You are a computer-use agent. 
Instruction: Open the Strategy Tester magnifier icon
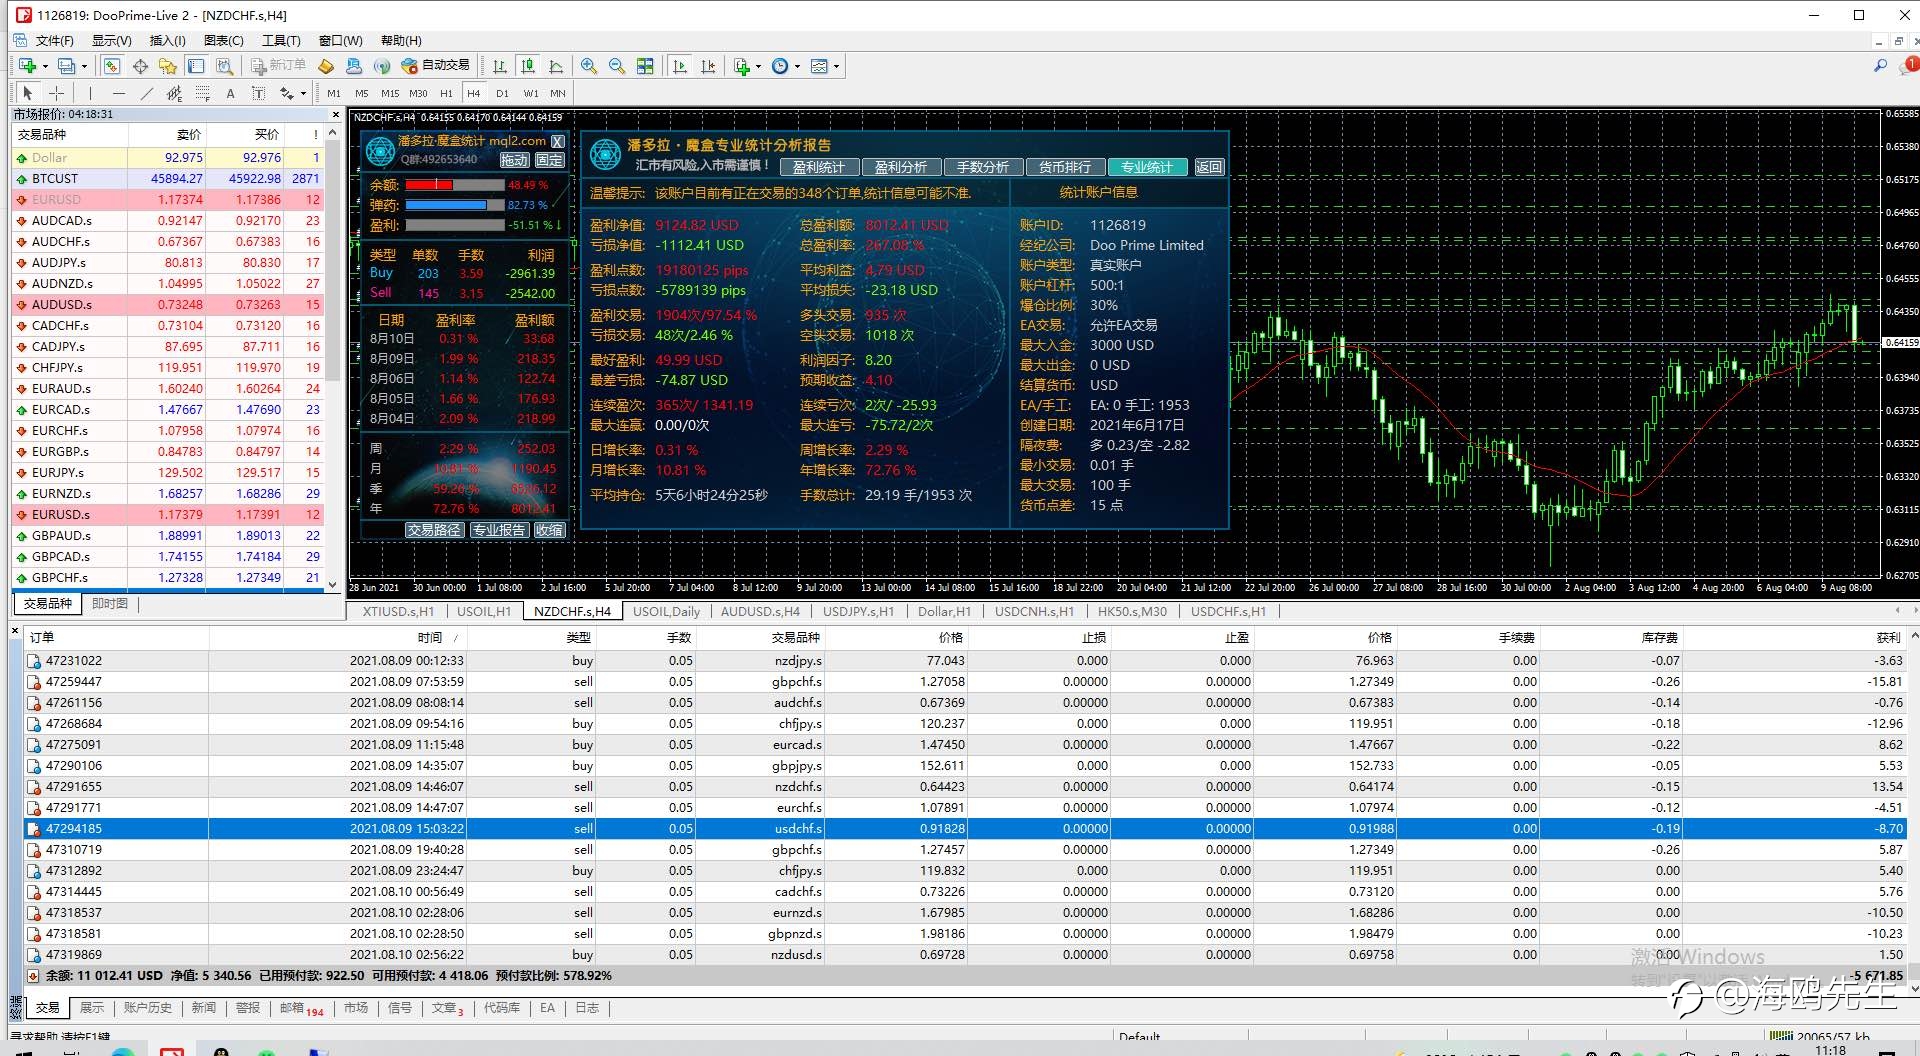coord(224,66)
